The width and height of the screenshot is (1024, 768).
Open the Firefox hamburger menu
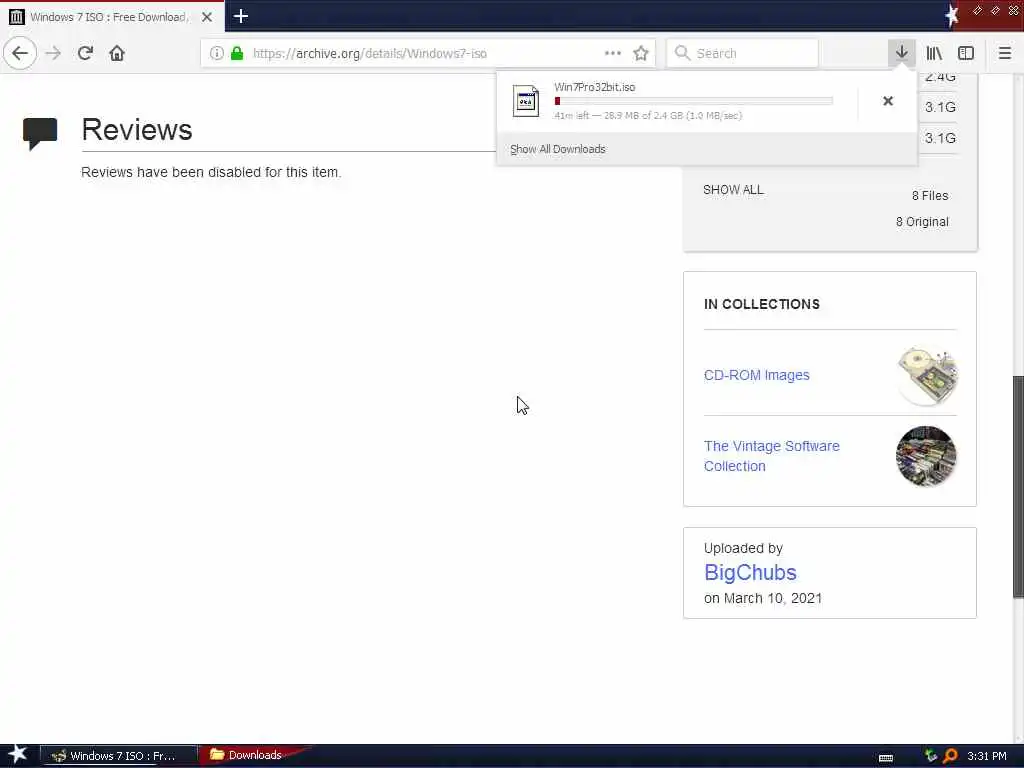pyautogui.click(x=1005, y=53)
